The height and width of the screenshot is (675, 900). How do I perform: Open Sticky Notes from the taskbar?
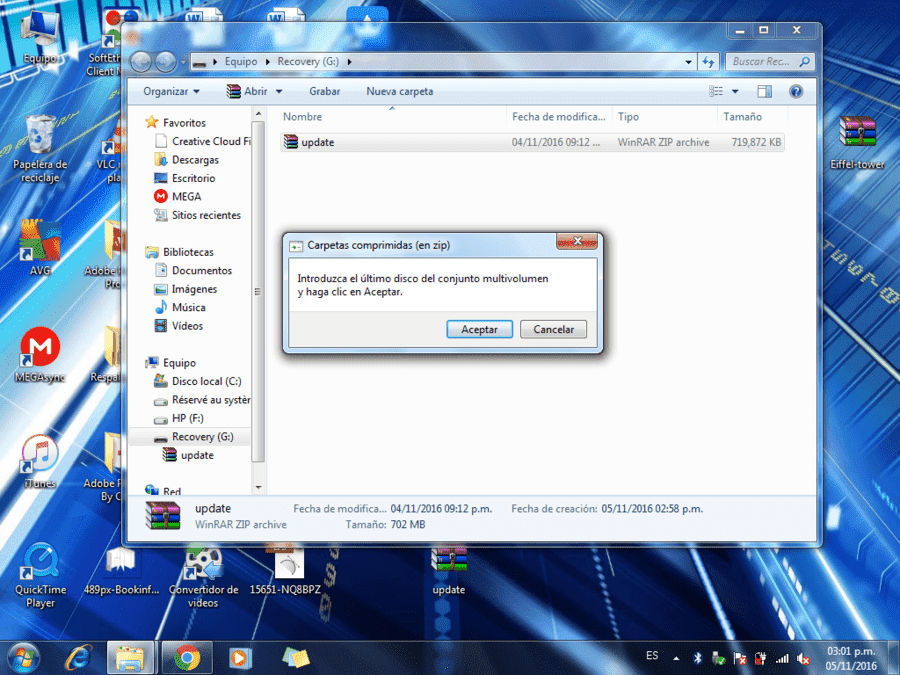point(295,658)
